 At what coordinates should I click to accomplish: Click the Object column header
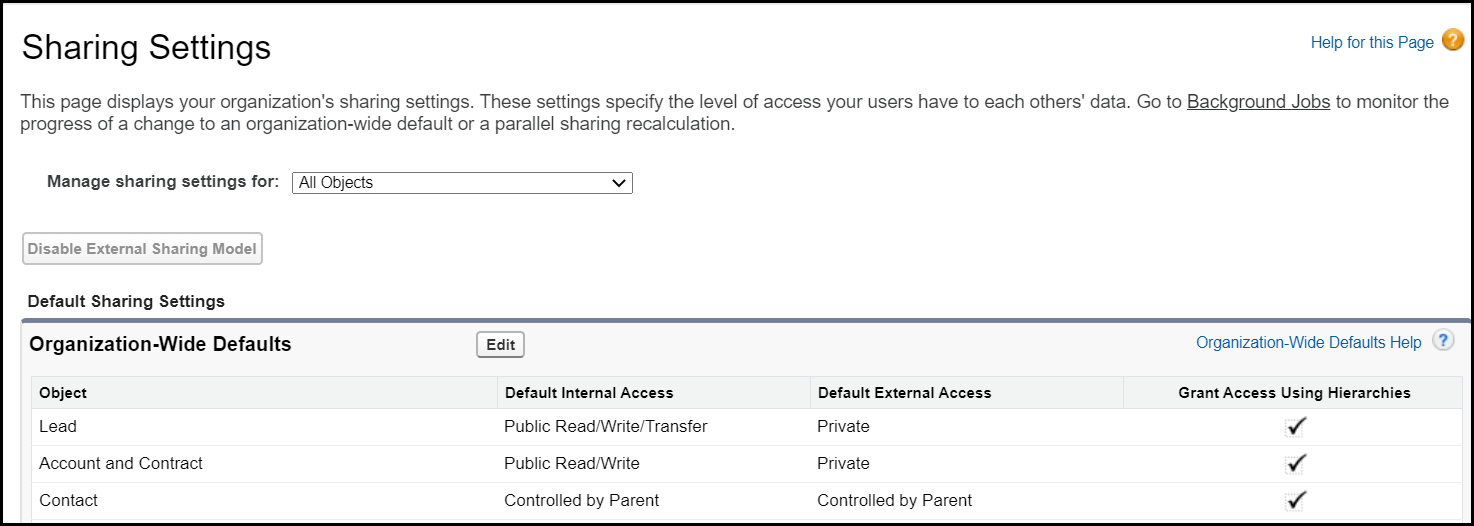(63, 393)
